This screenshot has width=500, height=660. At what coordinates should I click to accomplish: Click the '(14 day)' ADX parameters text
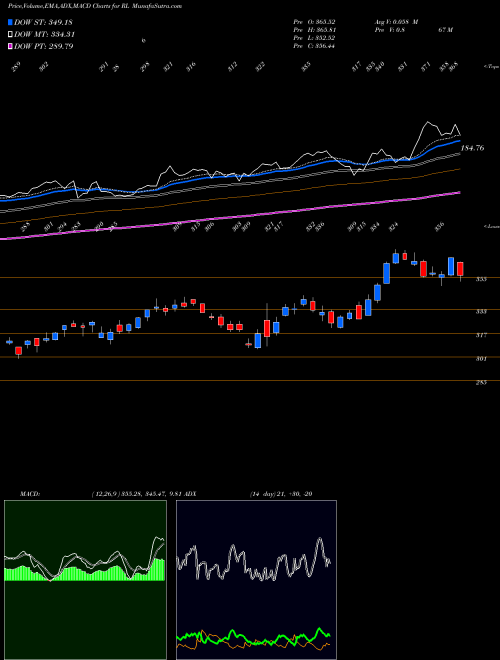[x=261, y=494]
